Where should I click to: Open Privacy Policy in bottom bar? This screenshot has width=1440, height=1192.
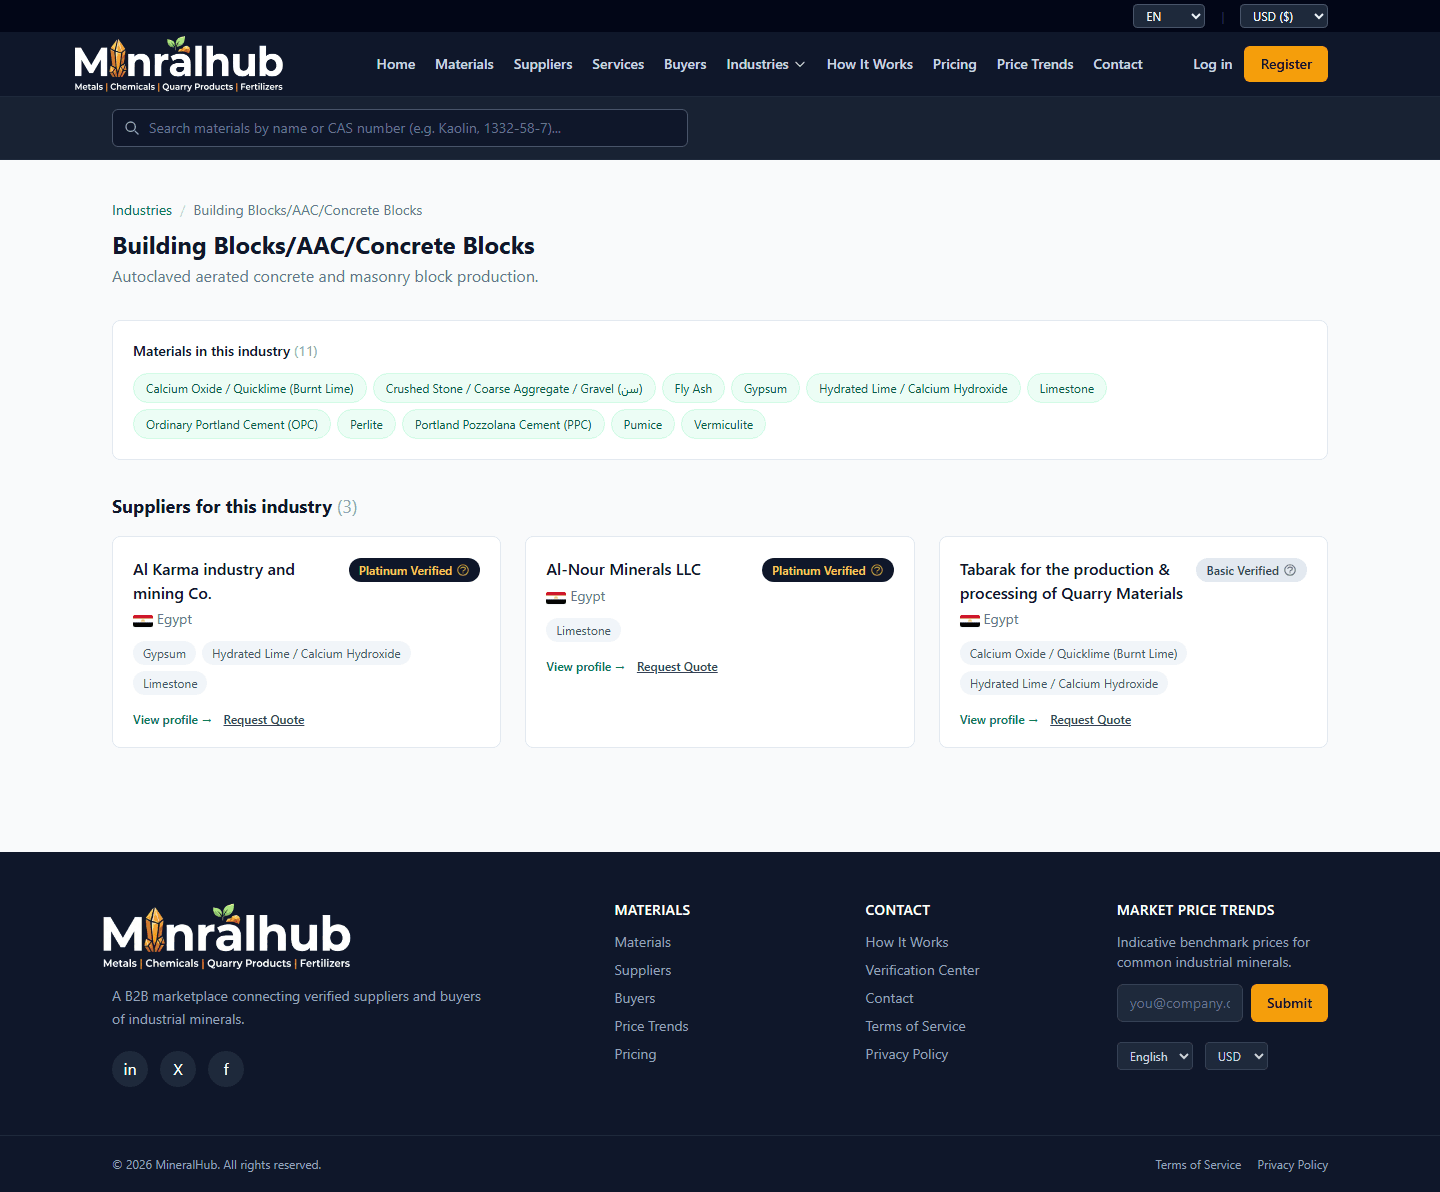1292,1165
